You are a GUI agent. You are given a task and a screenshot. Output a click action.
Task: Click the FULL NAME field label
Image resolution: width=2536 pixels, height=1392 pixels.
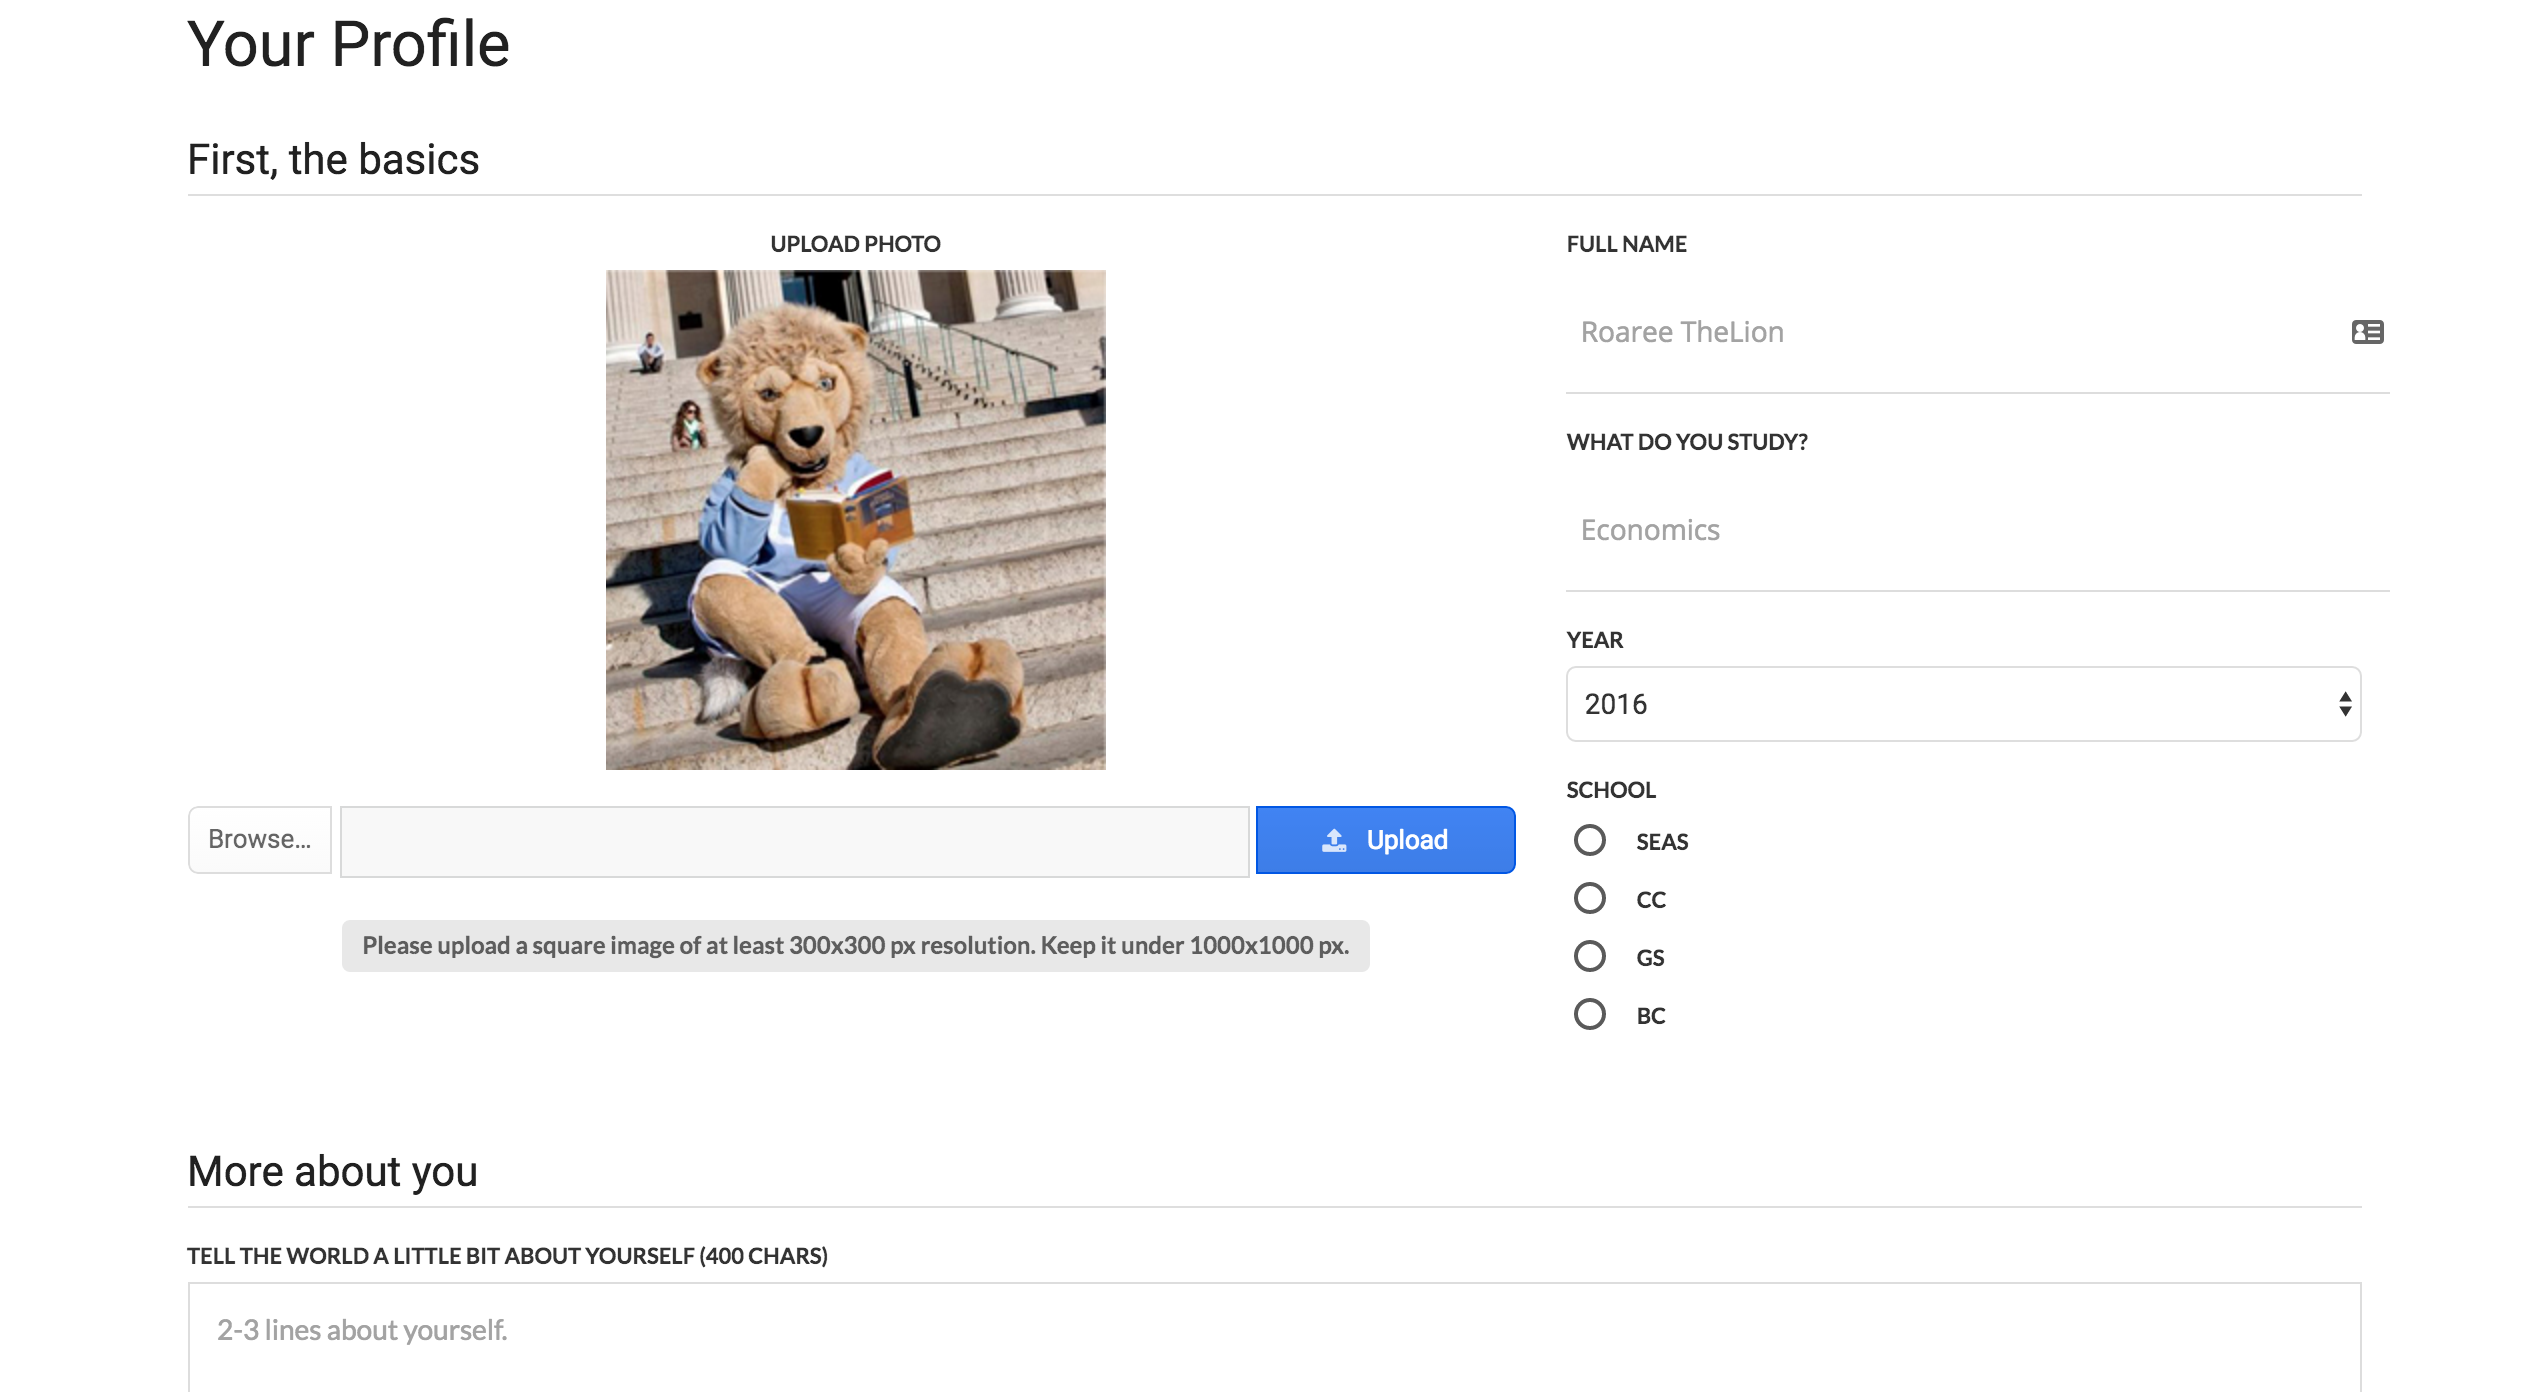point(1626,244)
